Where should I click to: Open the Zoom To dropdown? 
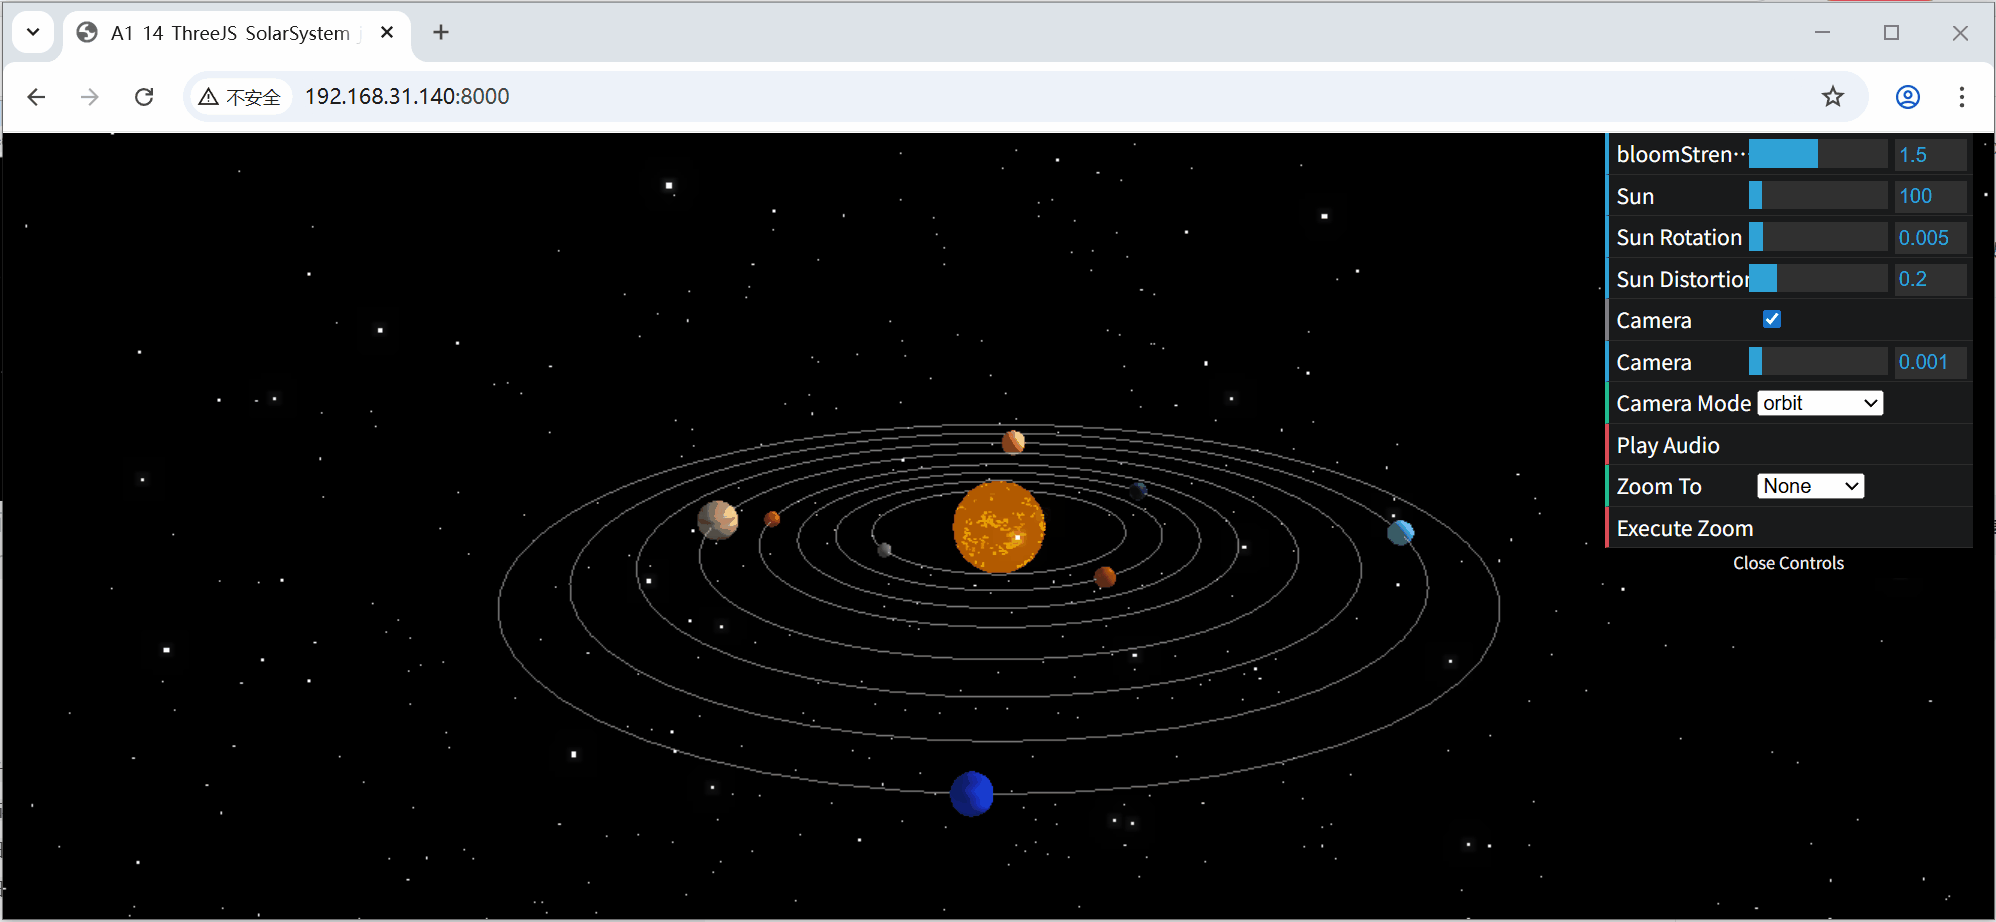[x=1810, y=486]
